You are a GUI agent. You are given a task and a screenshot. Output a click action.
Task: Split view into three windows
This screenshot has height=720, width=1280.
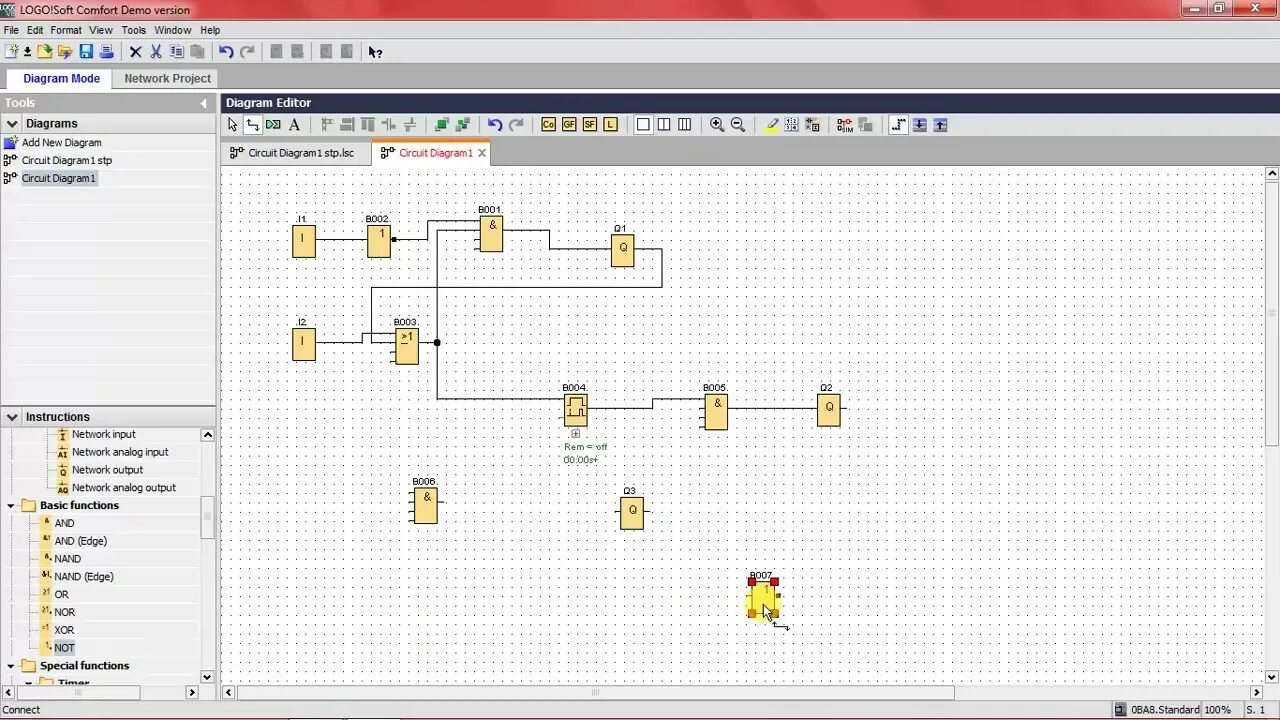[x=684, y=125]
